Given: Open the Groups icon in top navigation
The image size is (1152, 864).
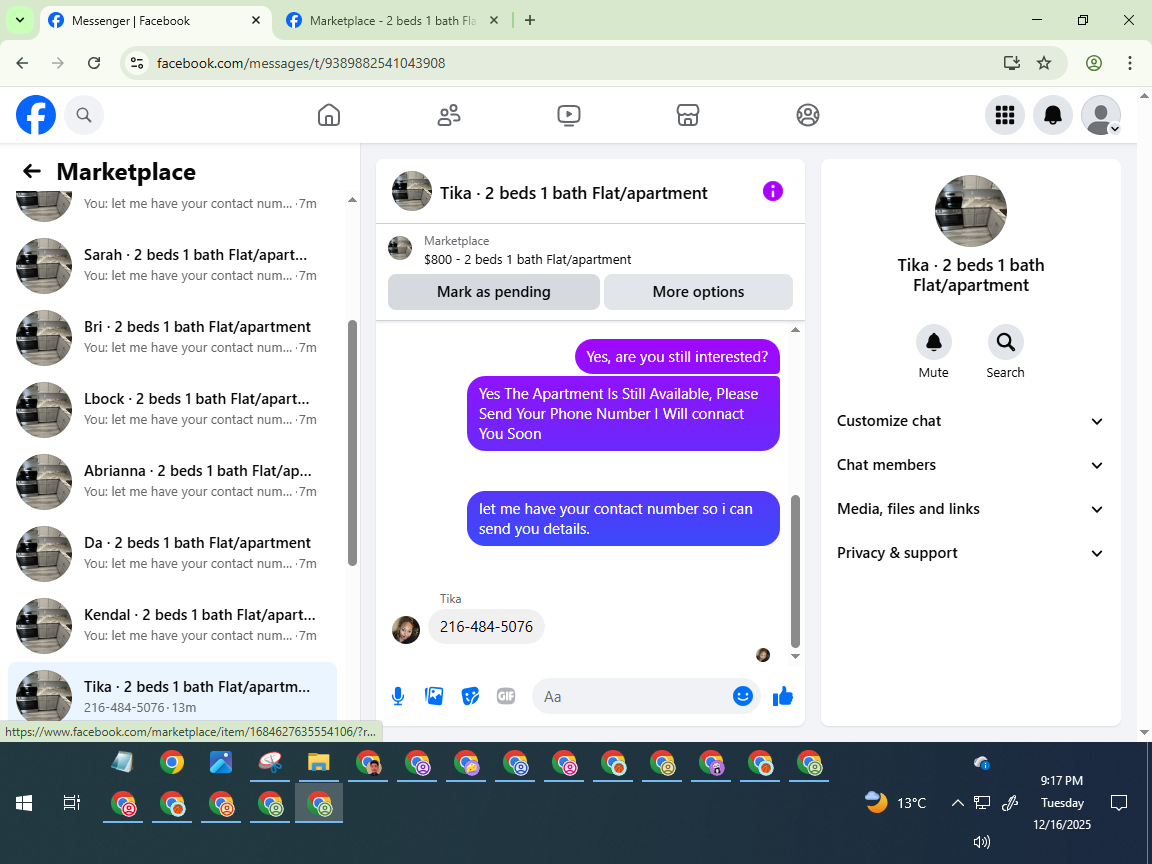Looking at the screenshot, I should (807, 115).
